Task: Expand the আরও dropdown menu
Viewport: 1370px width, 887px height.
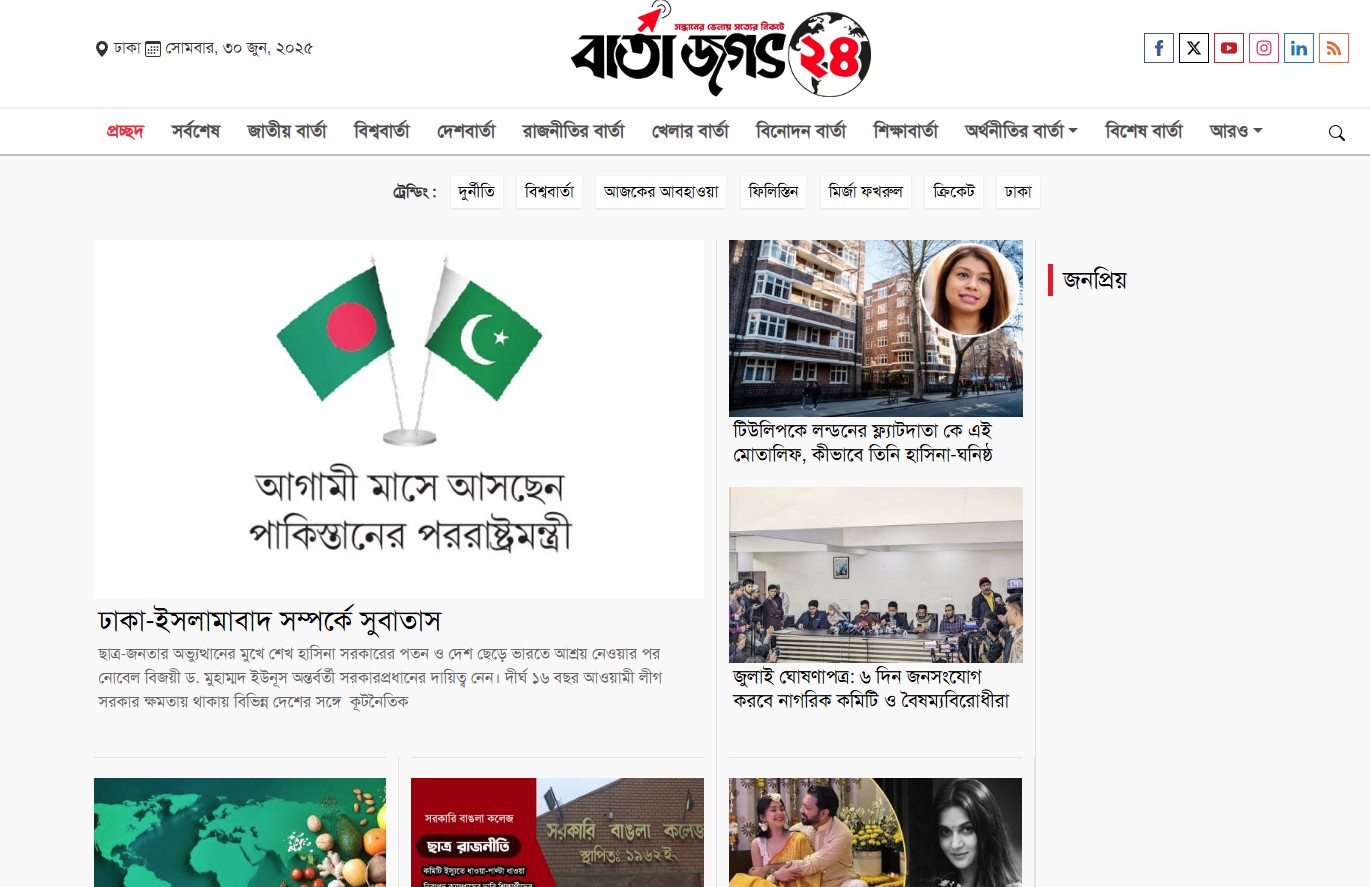Action: coord(1236,131)
